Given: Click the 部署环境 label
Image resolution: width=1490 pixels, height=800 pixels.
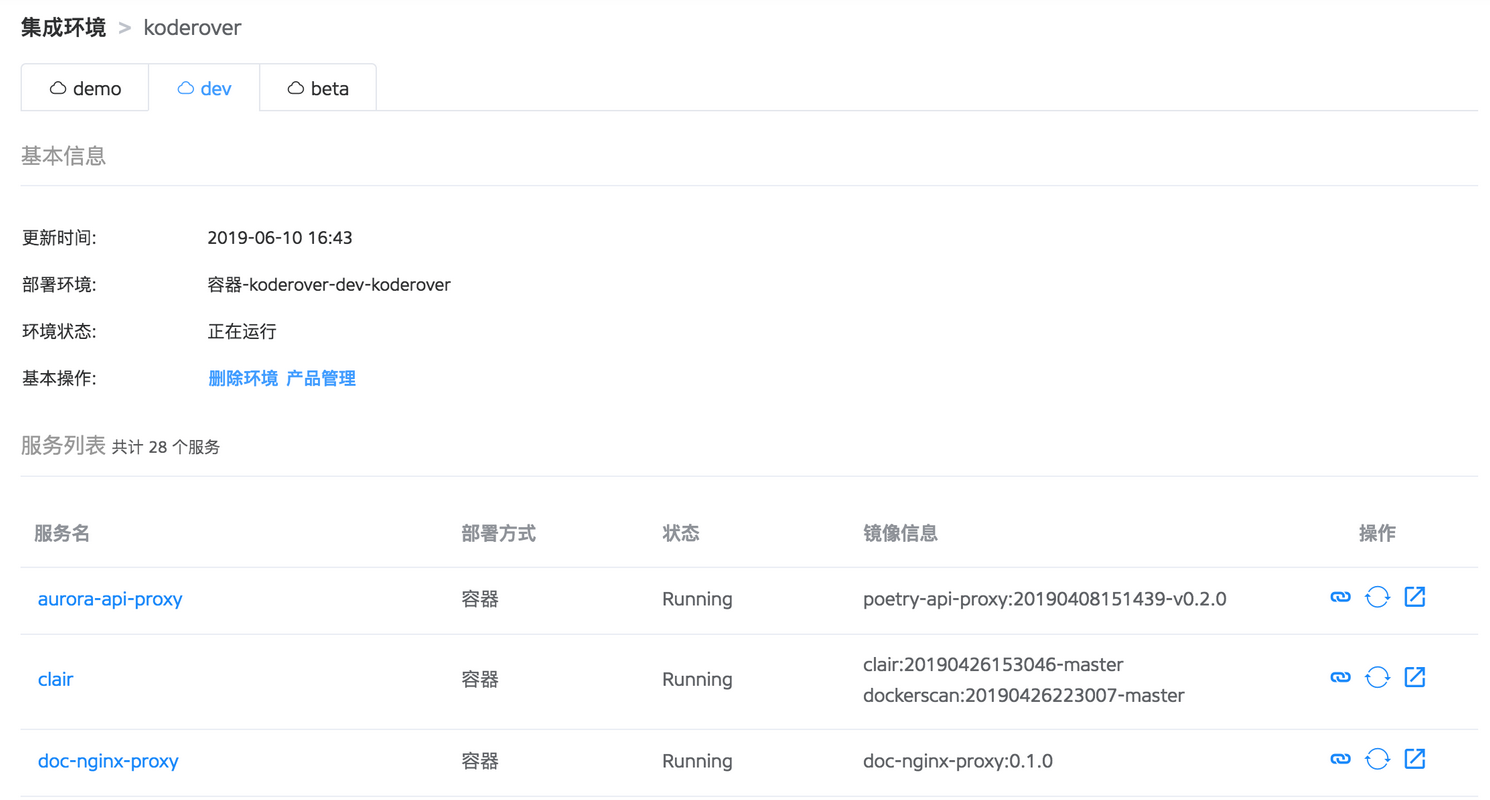Looking at the screenshot, I should click(59, 285).
